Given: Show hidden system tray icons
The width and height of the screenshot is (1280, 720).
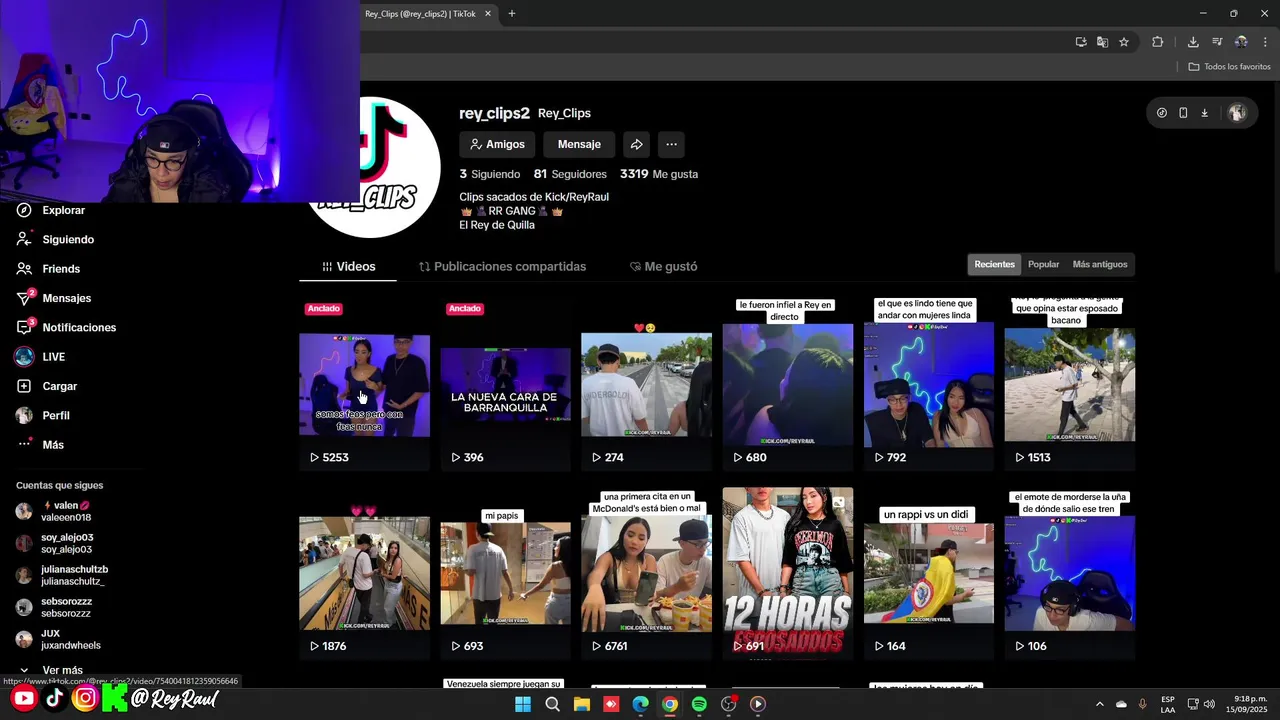Looking at the screenshot, I should [x=1099, y=704].
